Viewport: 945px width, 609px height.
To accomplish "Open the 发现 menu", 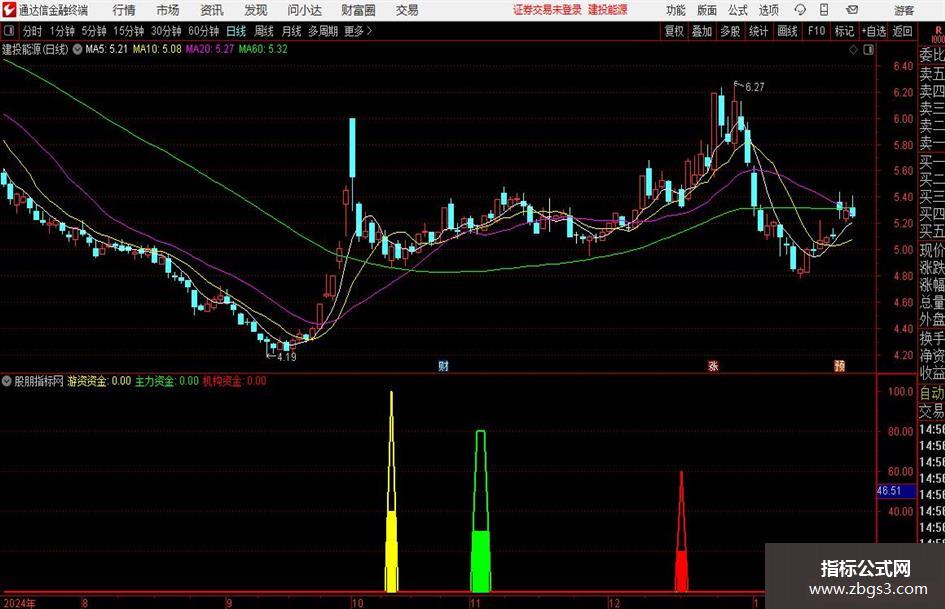I will pyautogui.click(x=256, y=10).
